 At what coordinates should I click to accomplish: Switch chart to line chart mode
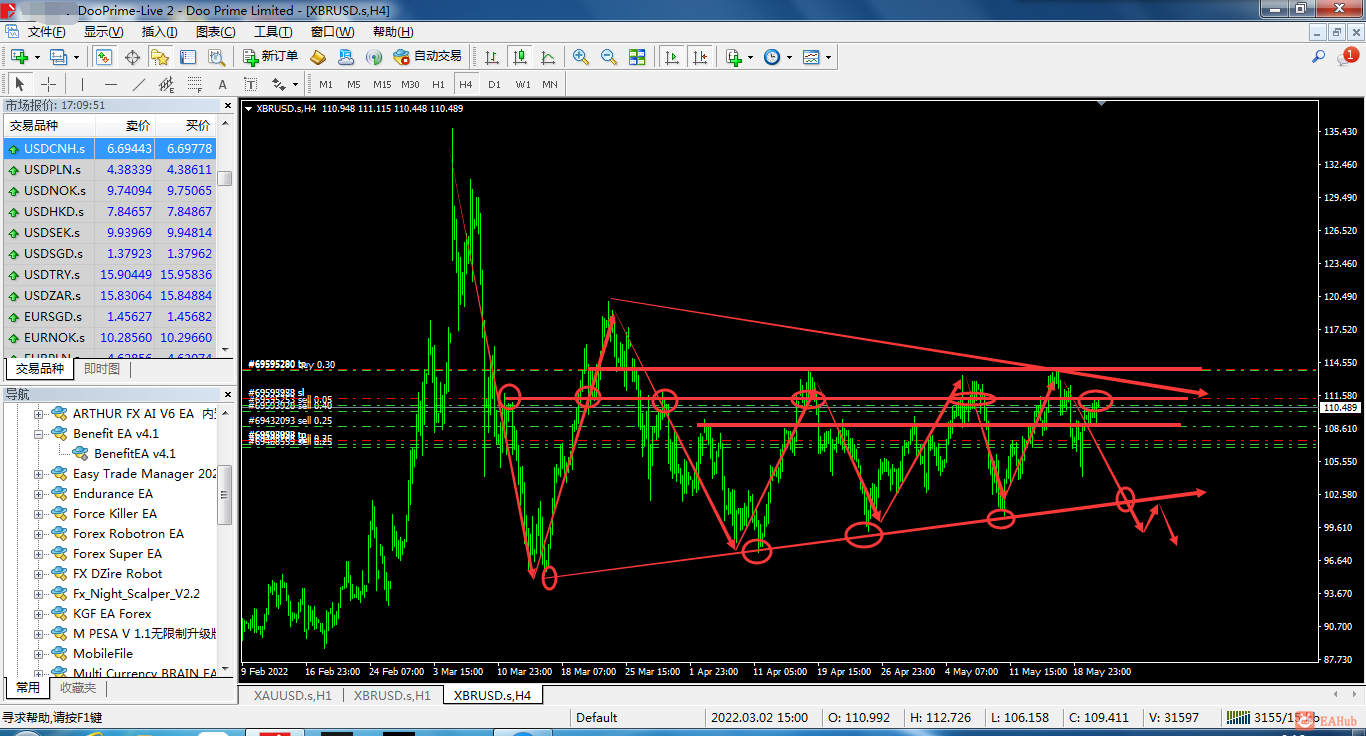(547, 57)
